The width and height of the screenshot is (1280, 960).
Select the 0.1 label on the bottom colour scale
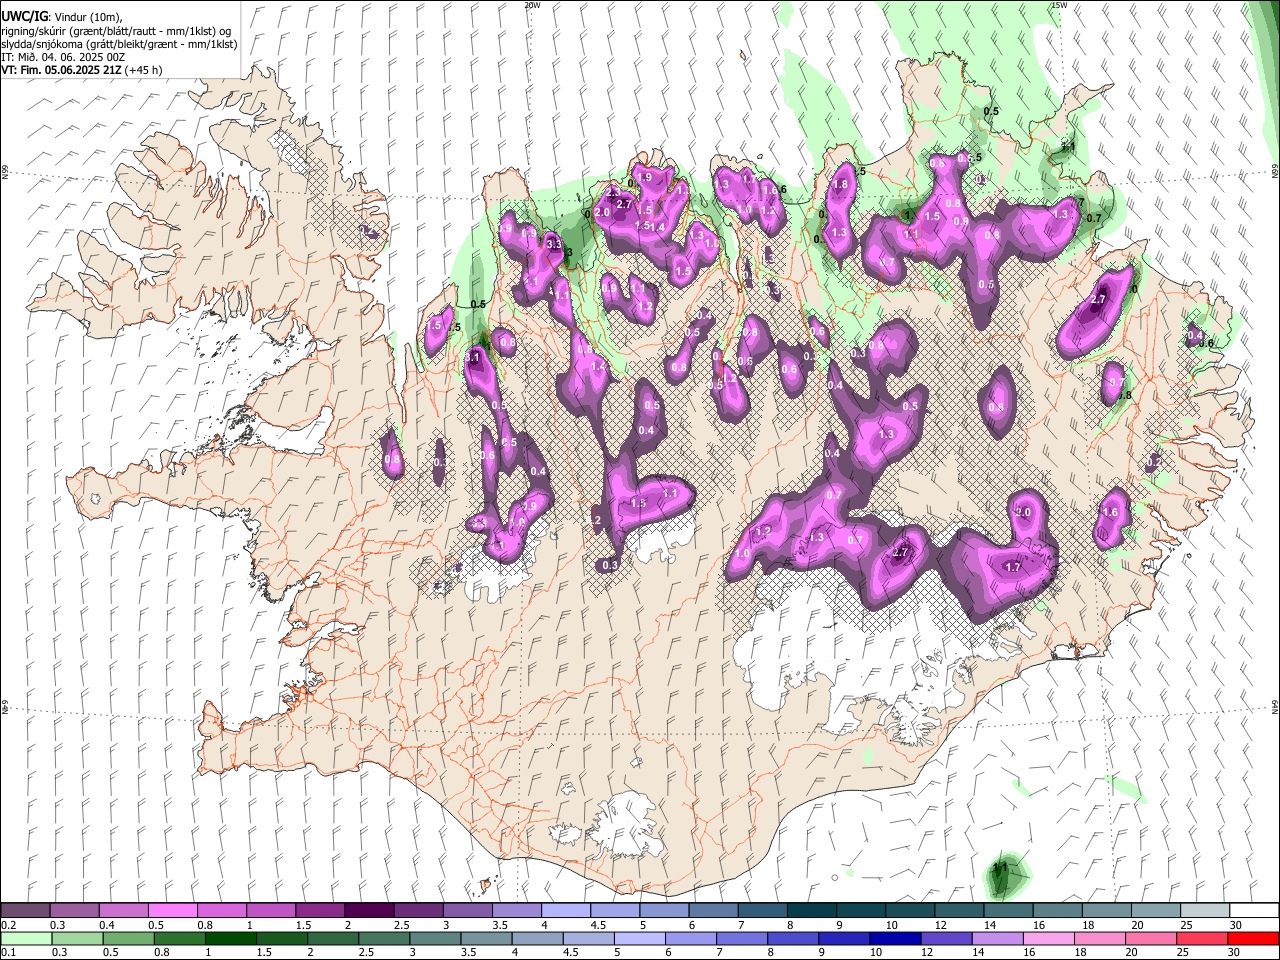click(7, 952)
